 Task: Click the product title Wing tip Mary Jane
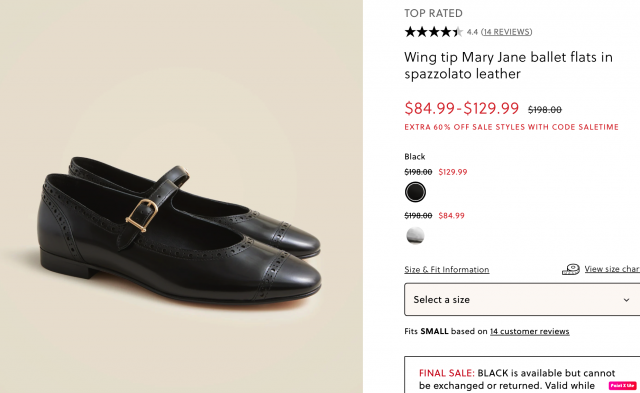tap(508, 65)
